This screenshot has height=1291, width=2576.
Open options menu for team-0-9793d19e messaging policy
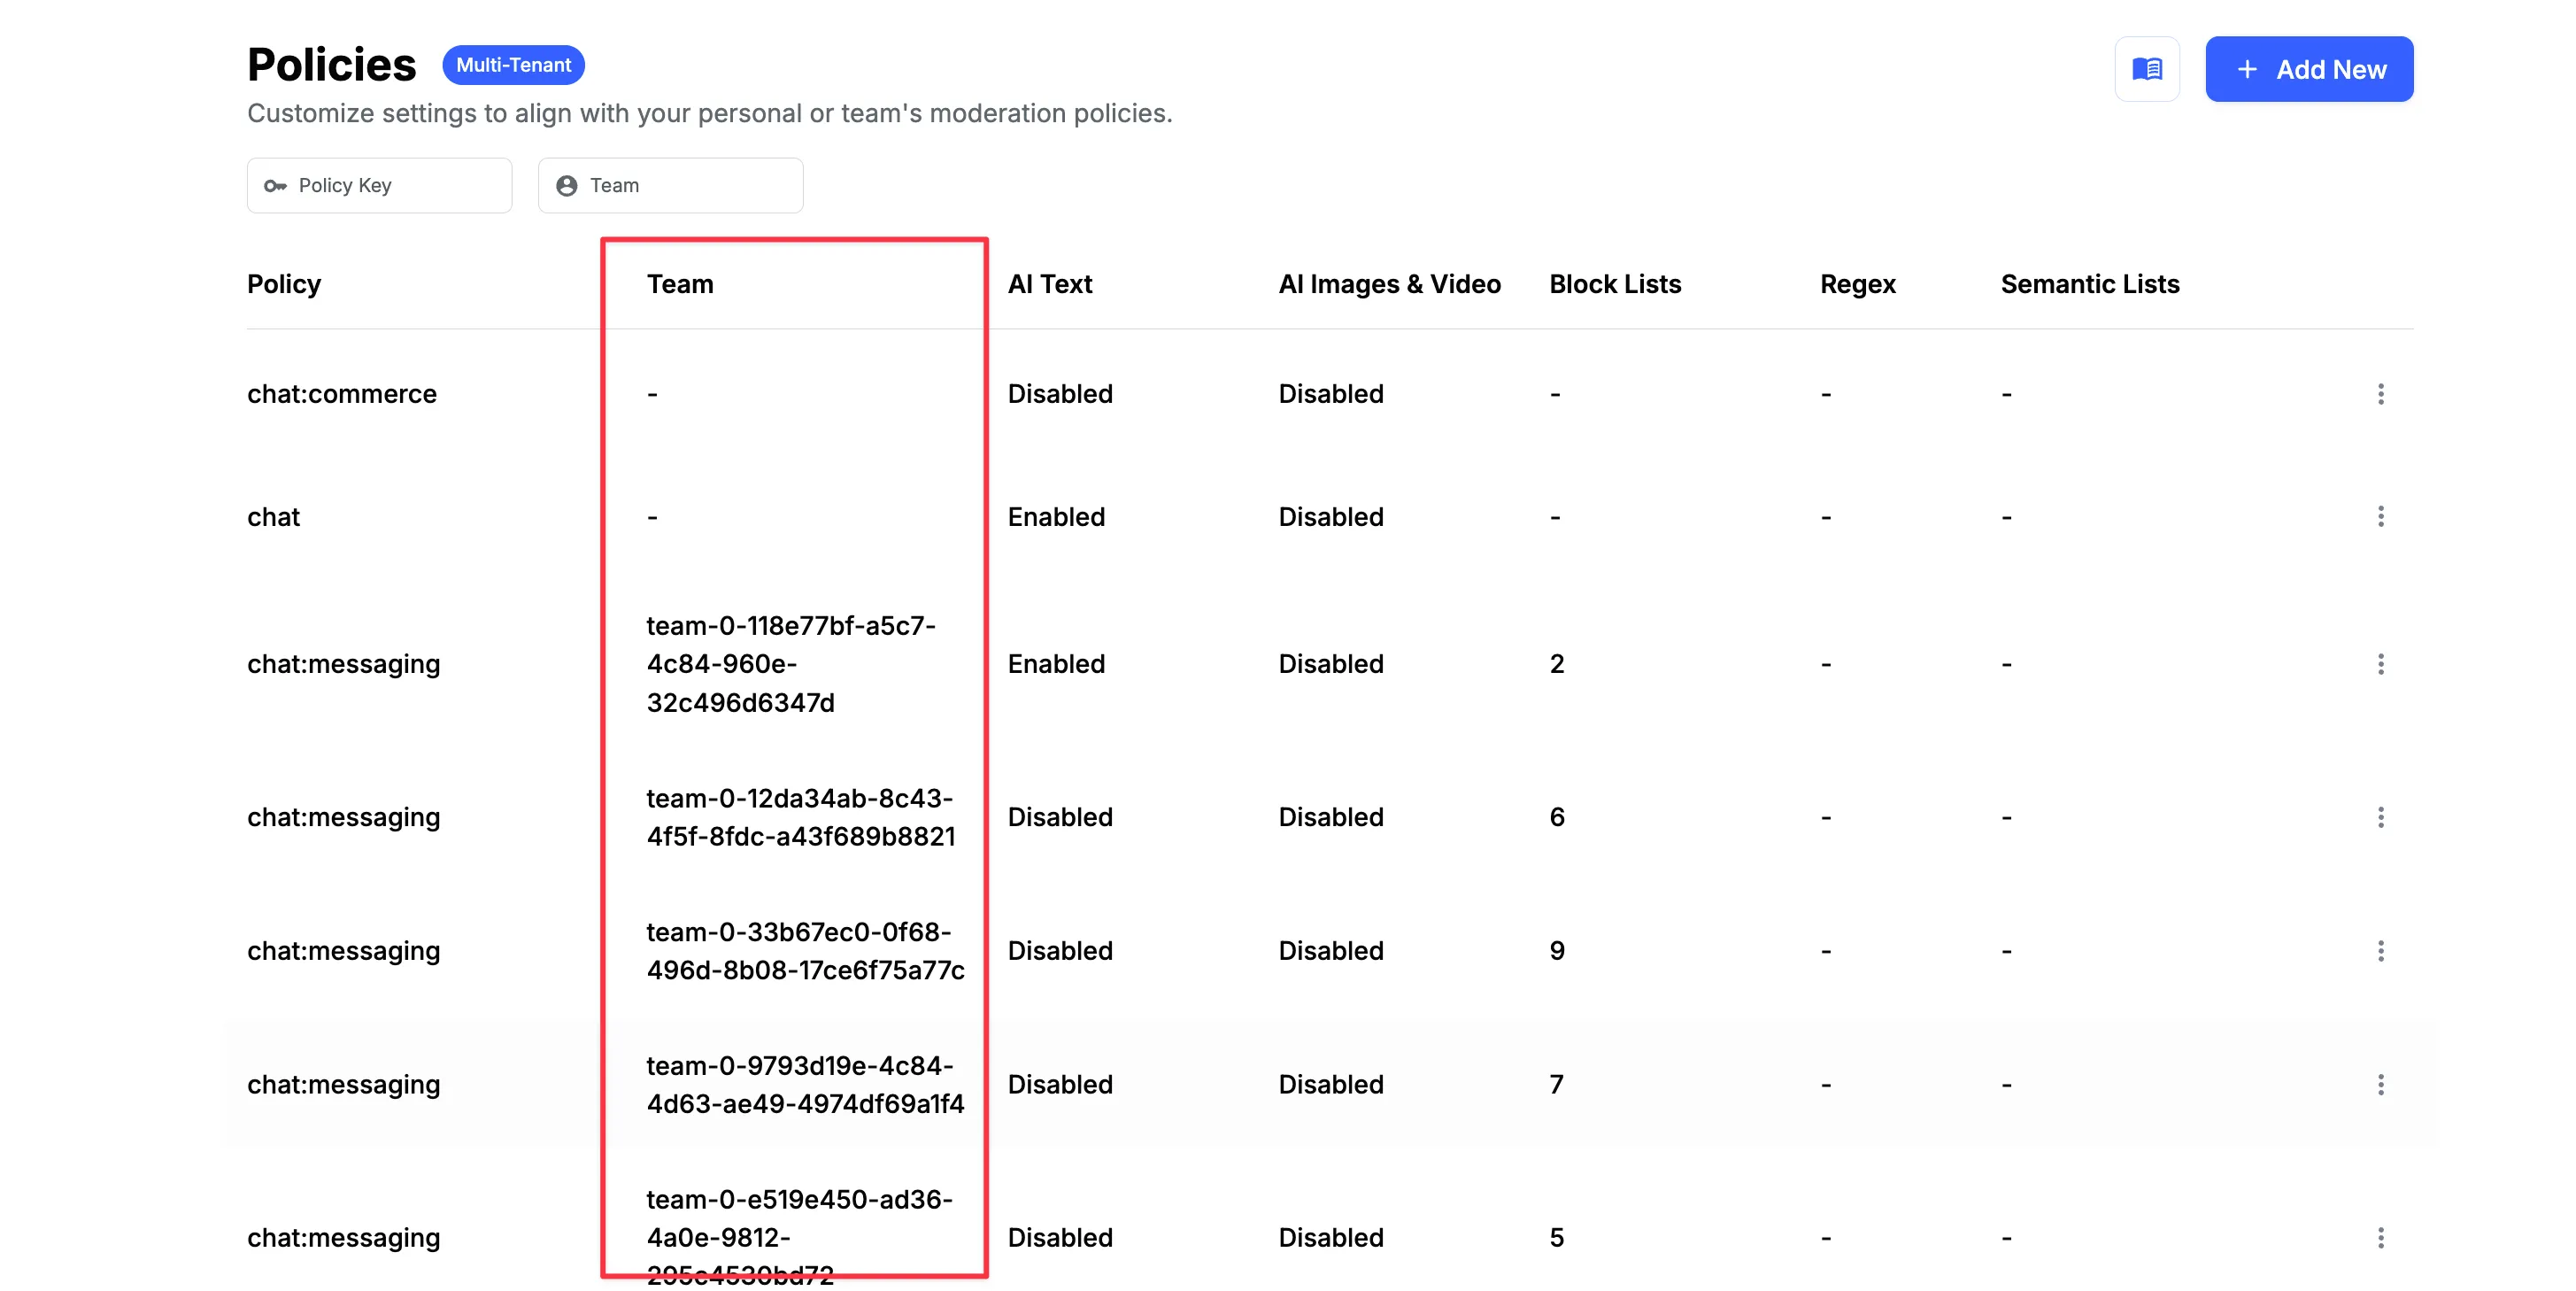(x=2382, y=1084)
